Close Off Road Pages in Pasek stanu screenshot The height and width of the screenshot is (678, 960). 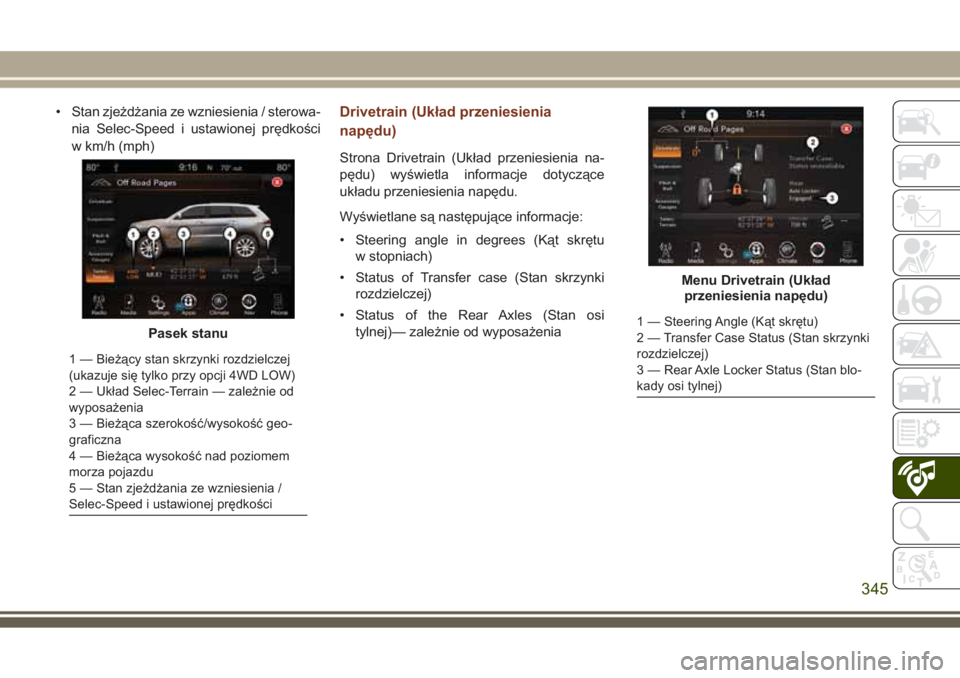coord(277,182)
